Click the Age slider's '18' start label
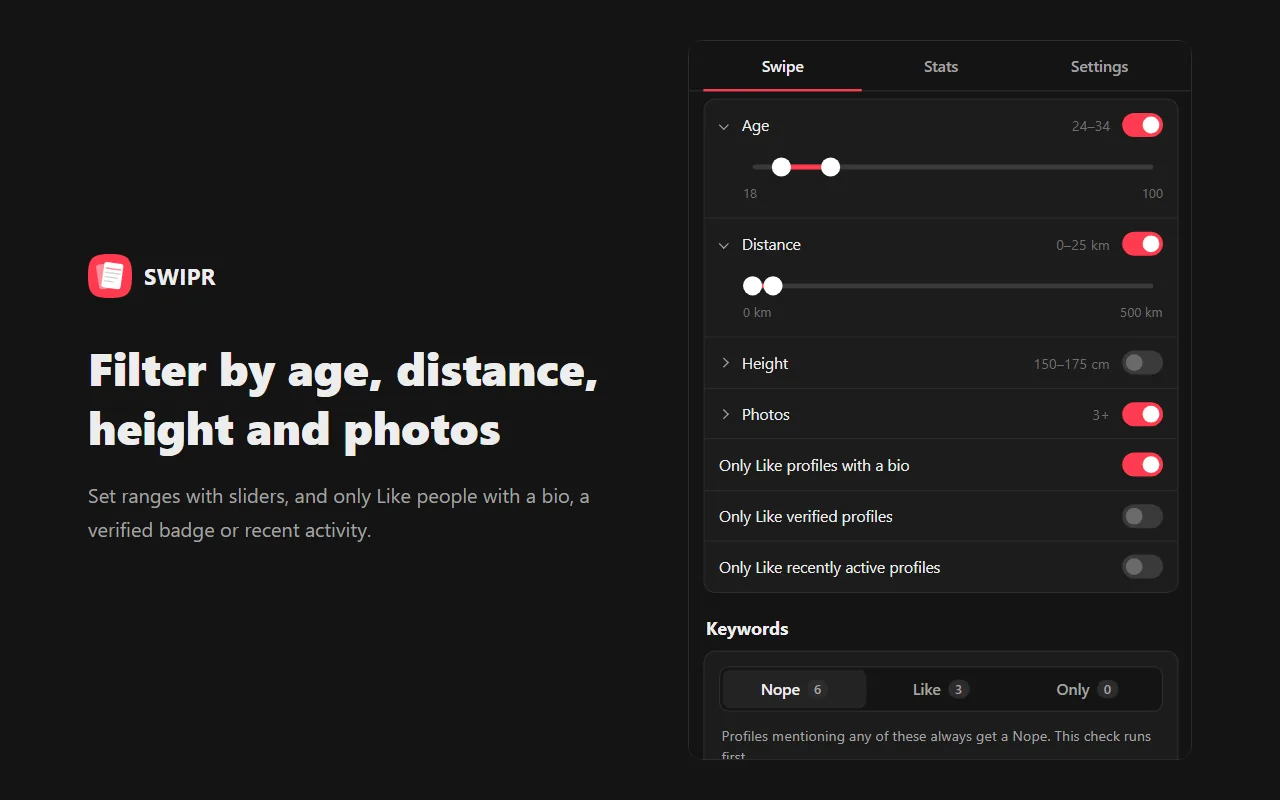 pyautogui.click(x=750, y=194)
